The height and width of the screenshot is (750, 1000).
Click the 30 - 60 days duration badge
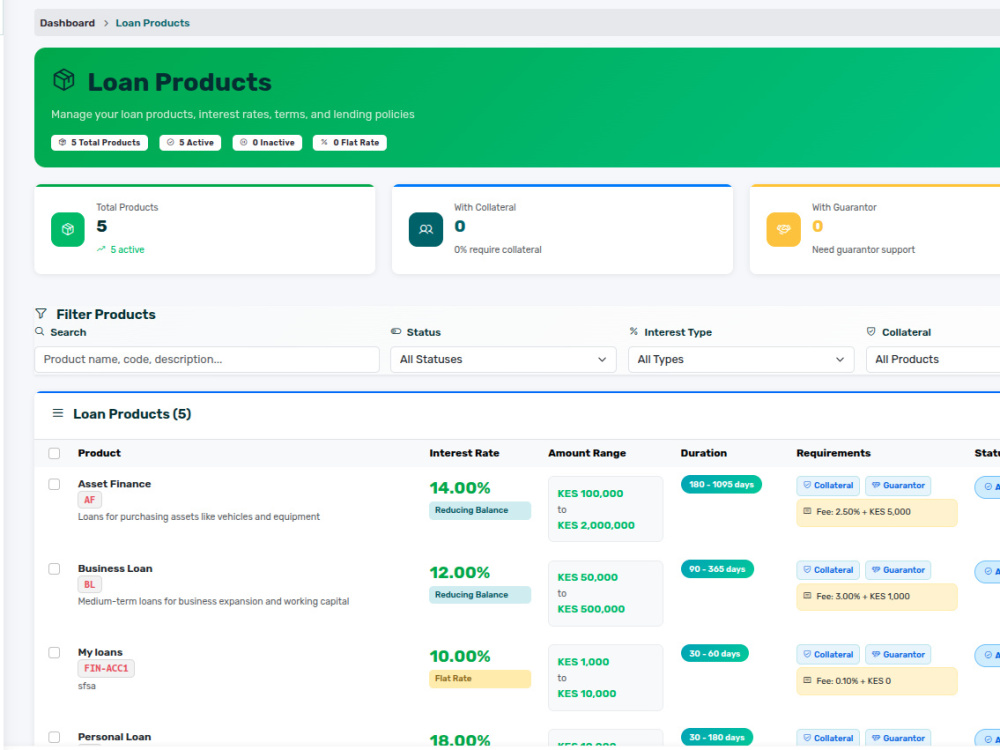[715, 653]
